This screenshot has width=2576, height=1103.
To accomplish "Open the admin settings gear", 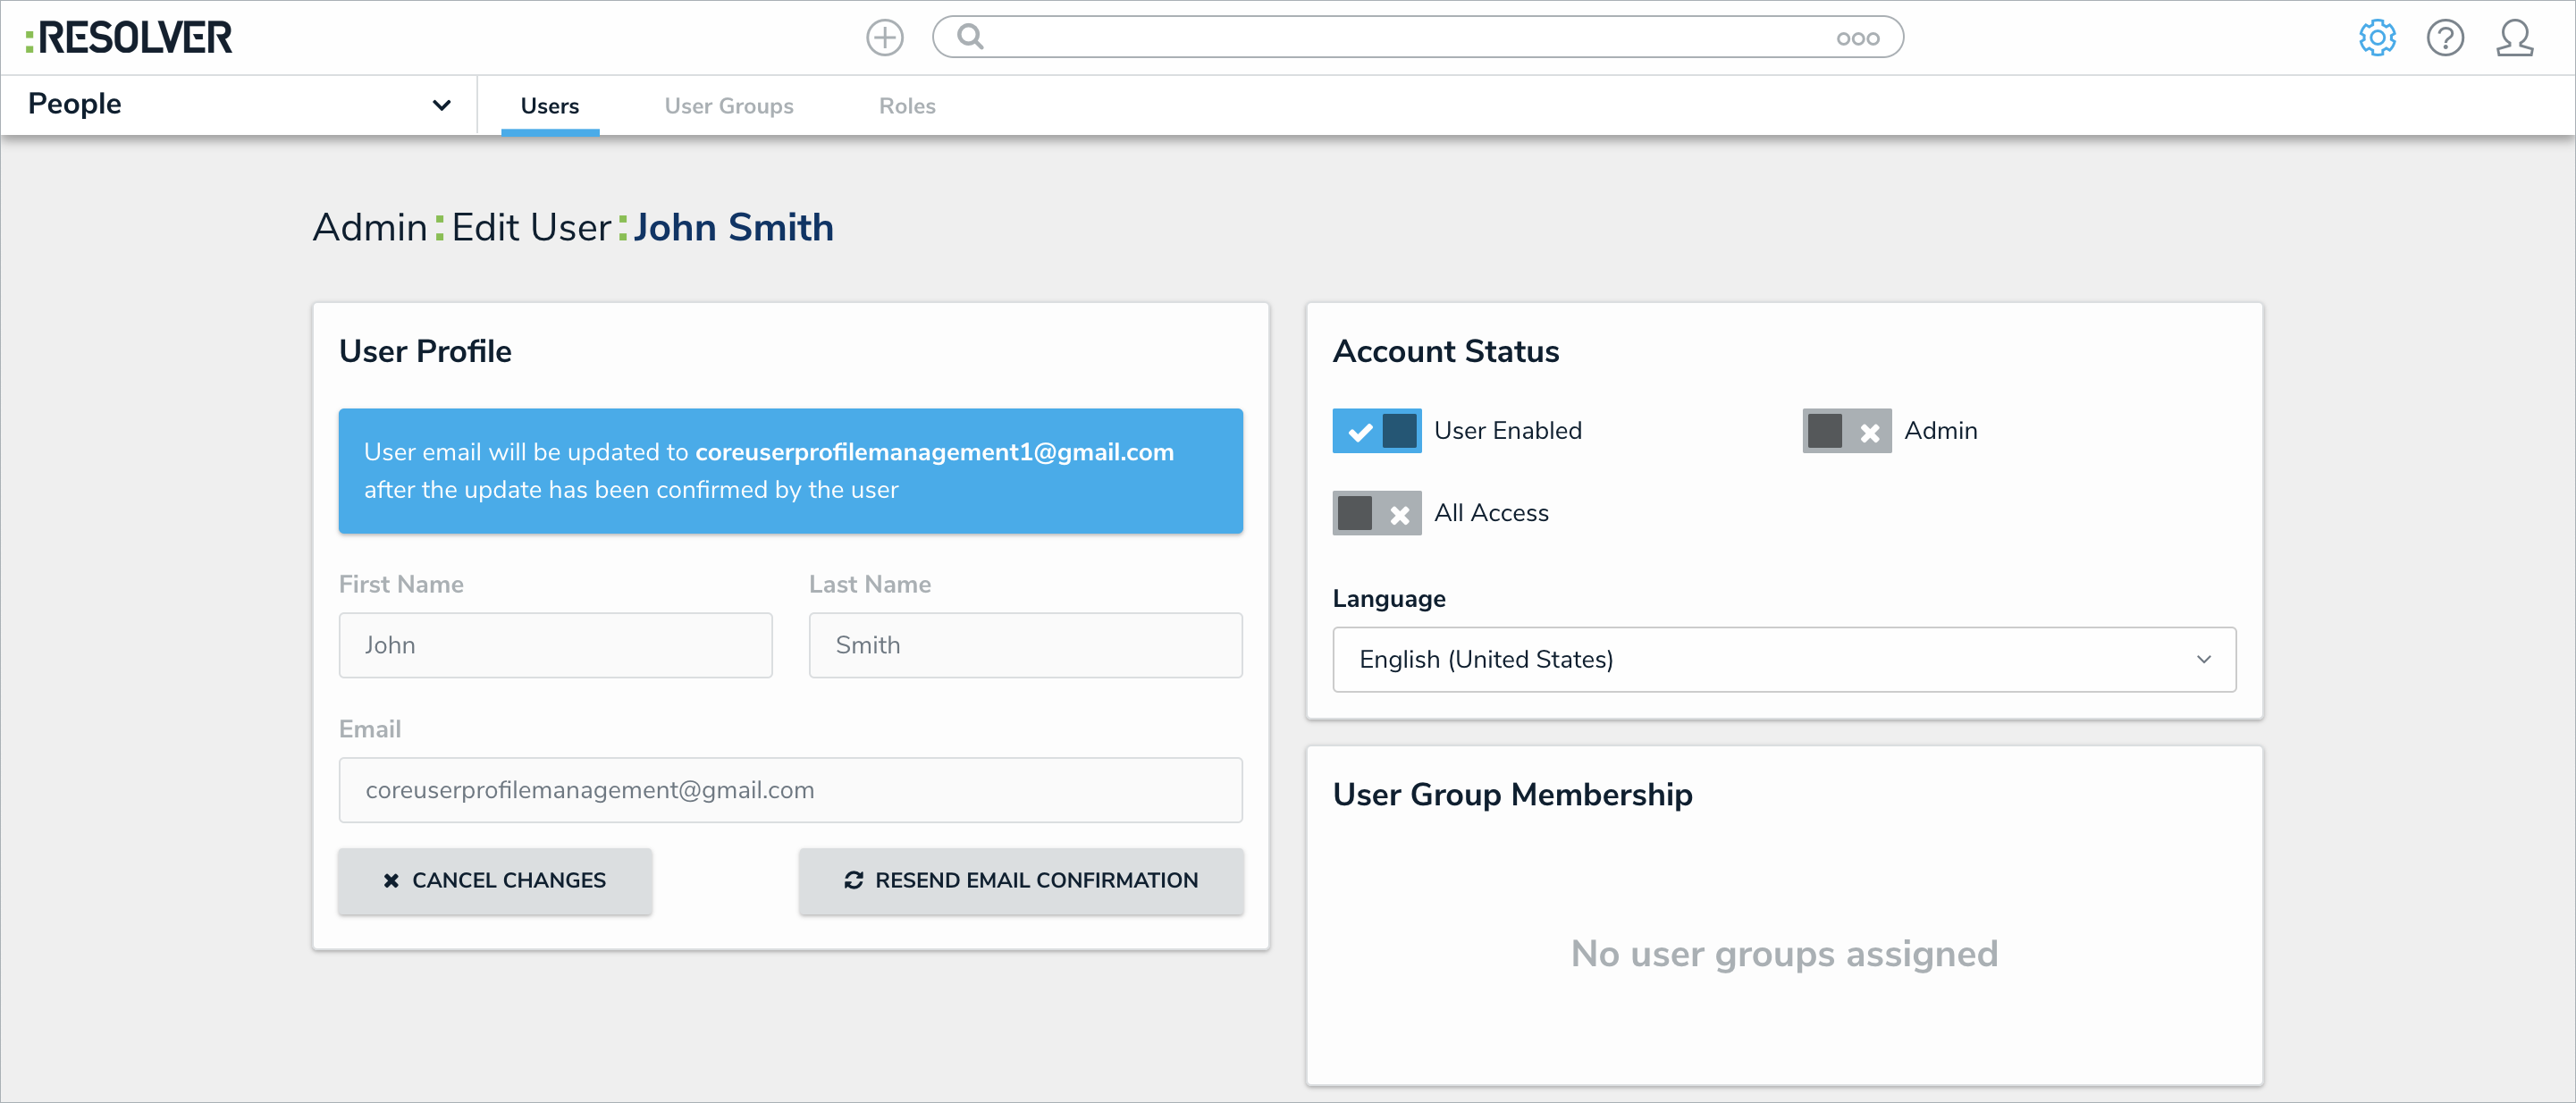I will 2376,38.
